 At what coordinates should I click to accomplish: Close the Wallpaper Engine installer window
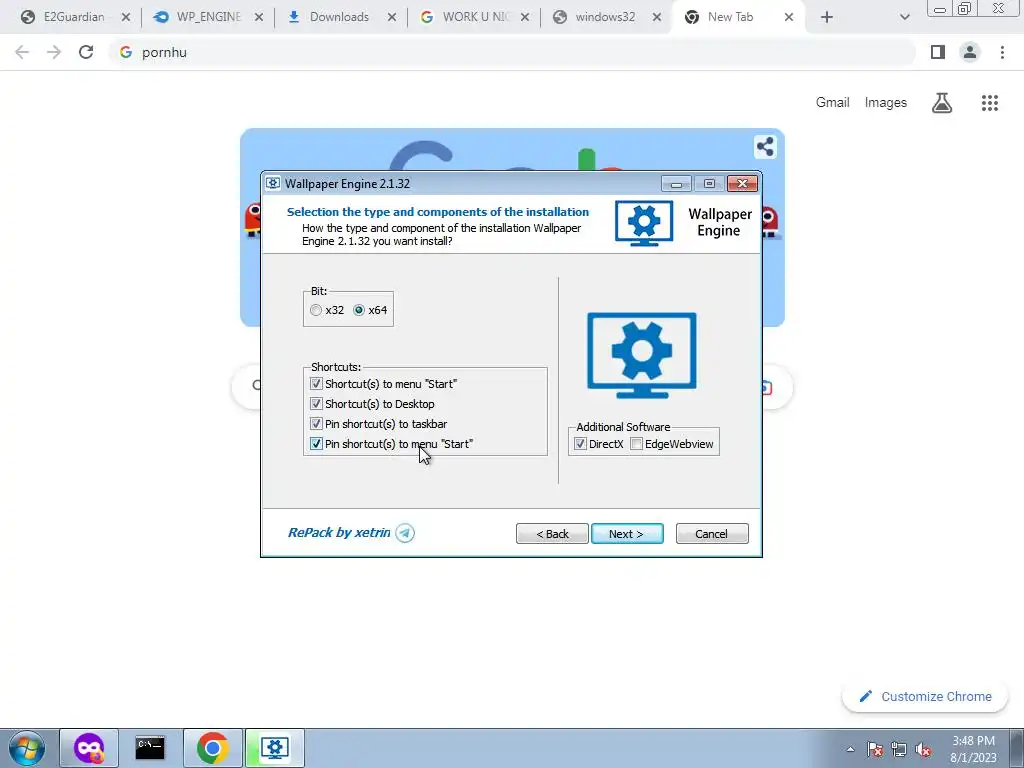pos(743,184)
